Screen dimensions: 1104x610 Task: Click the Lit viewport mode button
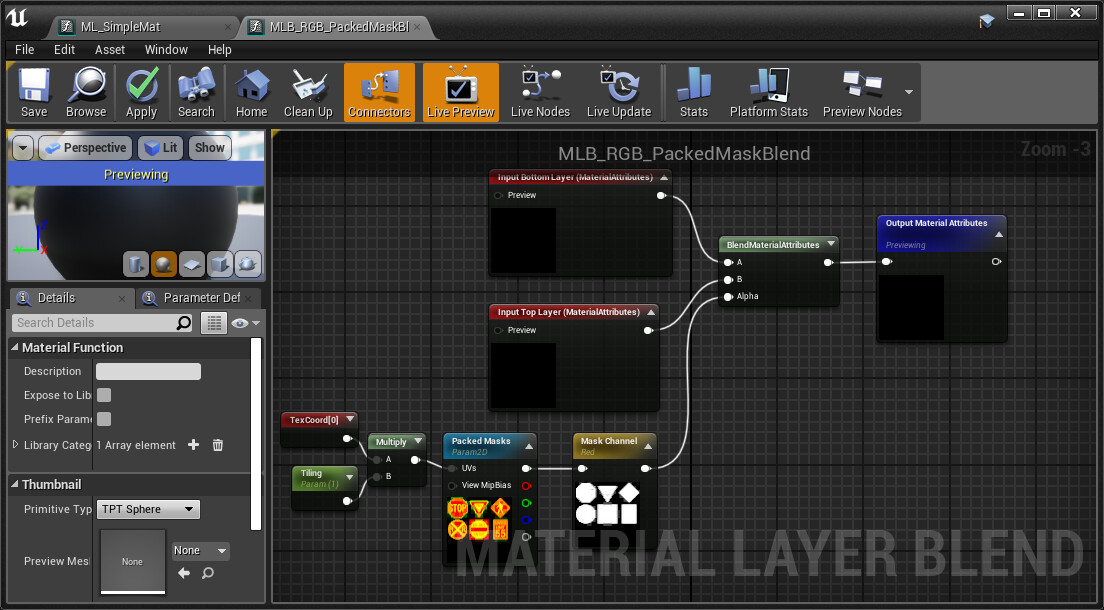tap(160, 147)
